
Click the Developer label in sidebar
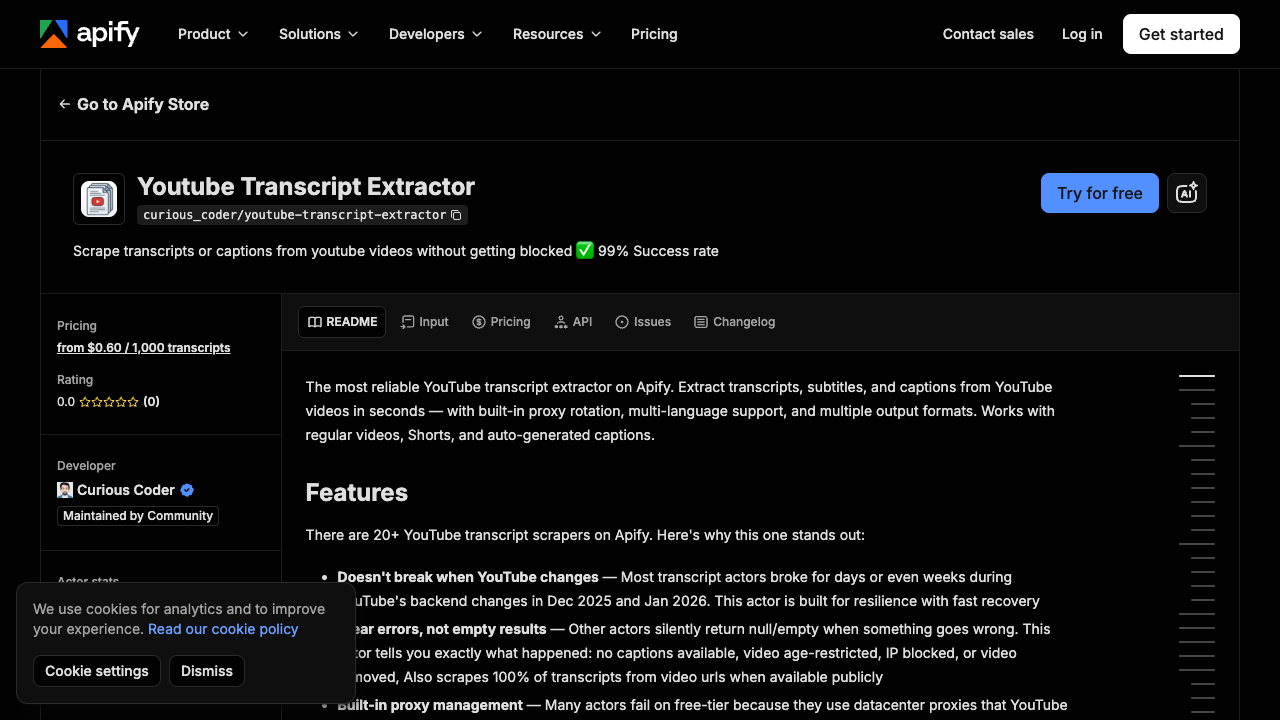point(86,466)
